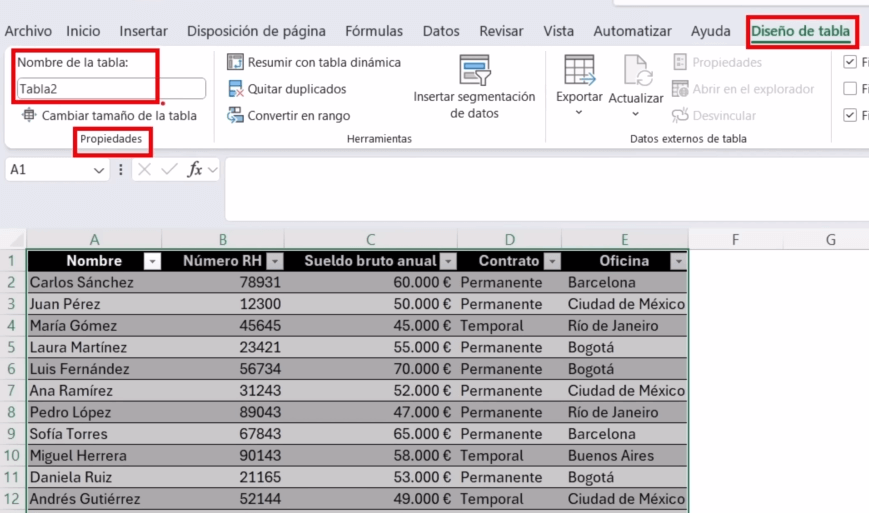Click the disabled Desvincular button
This screenshot has width=869, height=513.
point(714,115)
